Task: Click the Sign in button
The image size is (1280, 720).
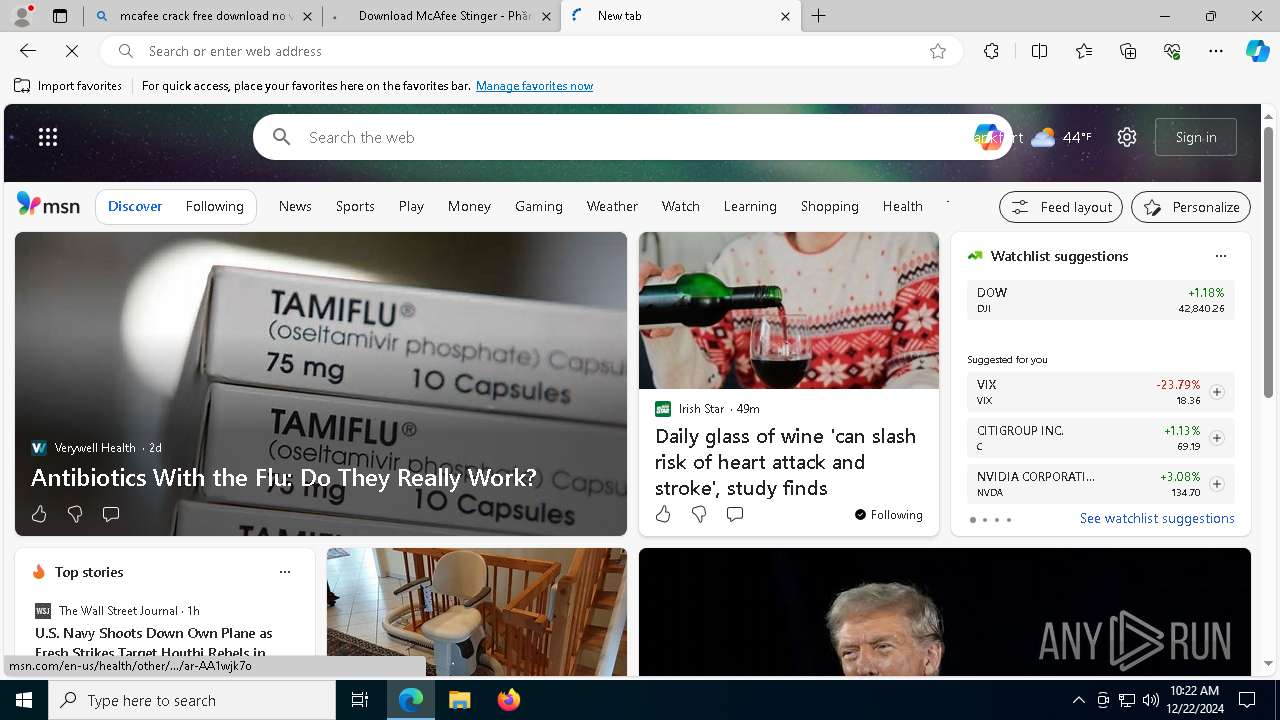Action: pyautogui.click(x=1196, y=137)
